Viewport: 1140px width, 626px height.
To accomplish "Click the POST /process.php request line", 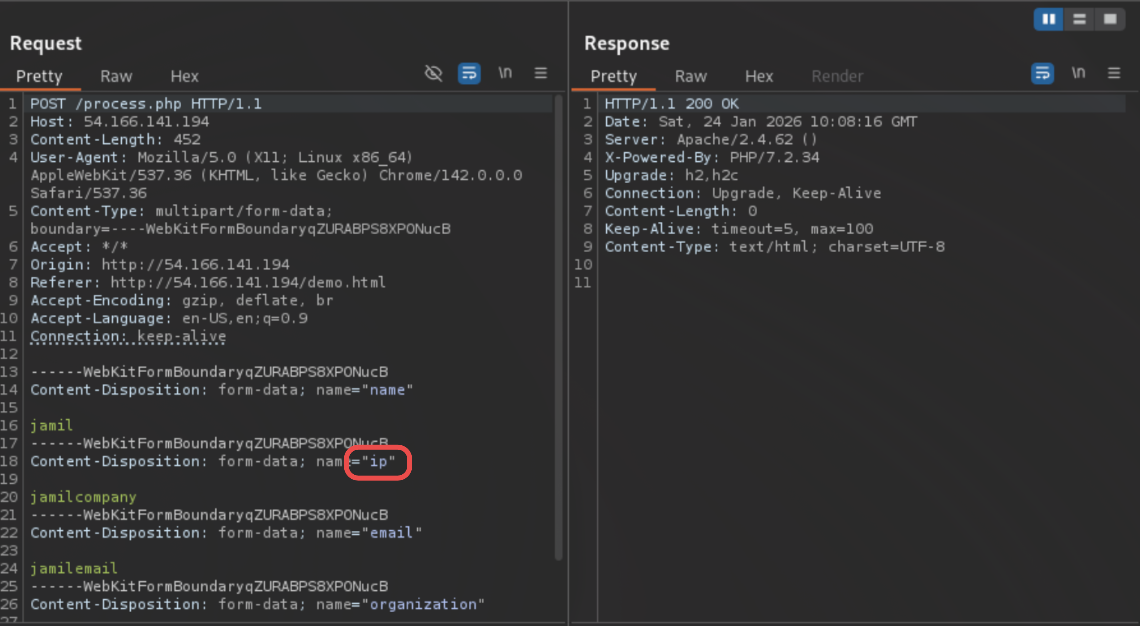I will (x=146, y=104).
